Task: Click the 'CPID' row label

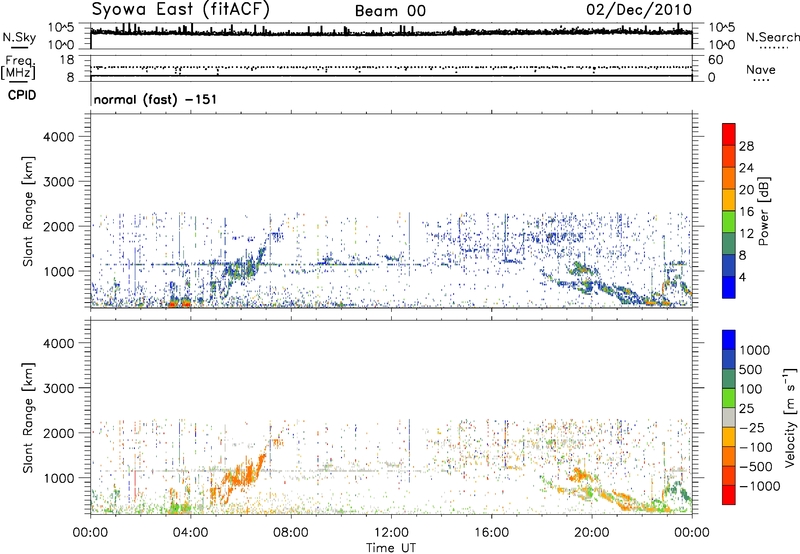Action: pos(22,95)
